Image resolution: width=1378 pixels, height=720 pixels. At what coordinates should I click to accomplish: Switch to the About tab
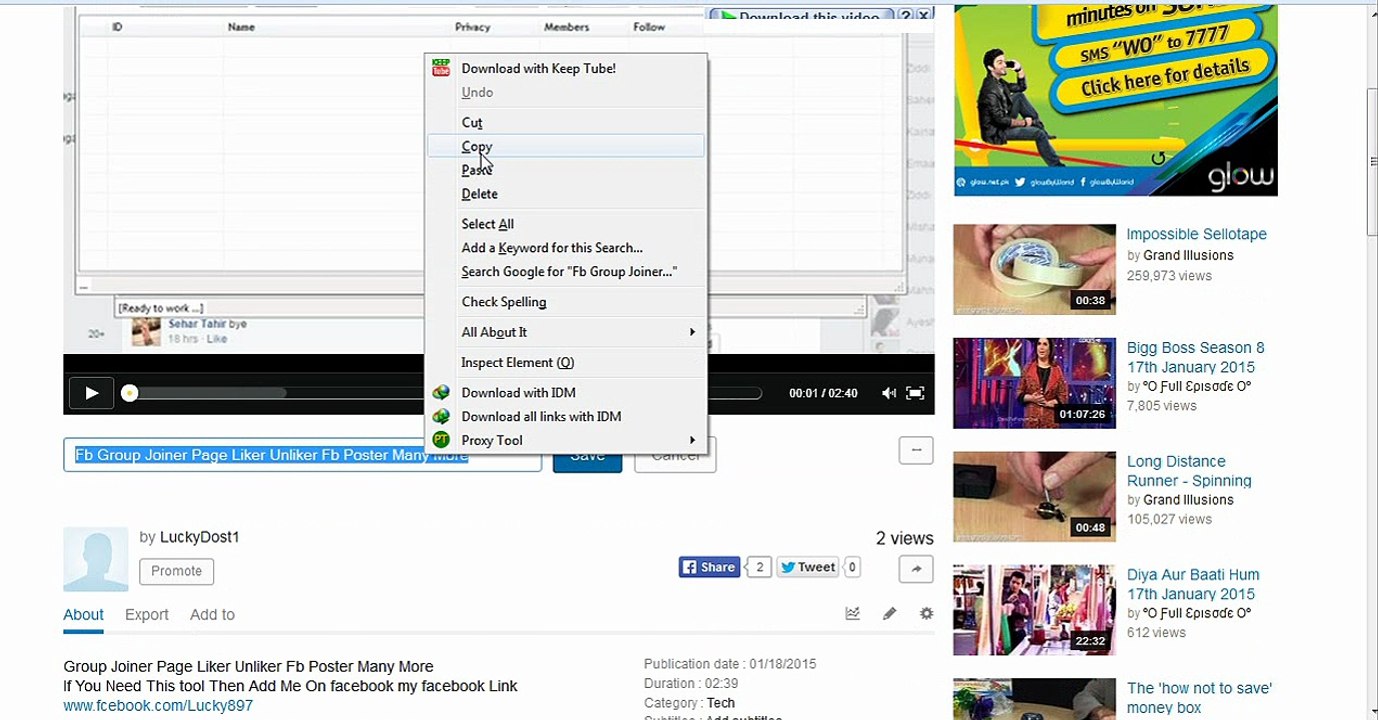coord(84,615)
